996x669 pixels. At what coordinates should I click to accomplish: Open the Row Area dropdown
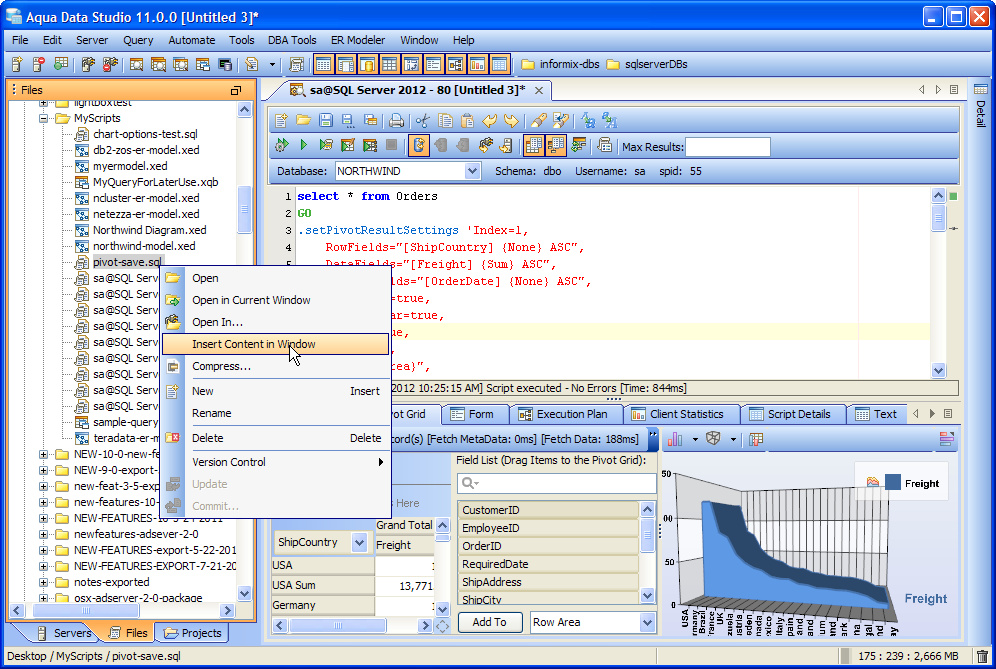647,623
